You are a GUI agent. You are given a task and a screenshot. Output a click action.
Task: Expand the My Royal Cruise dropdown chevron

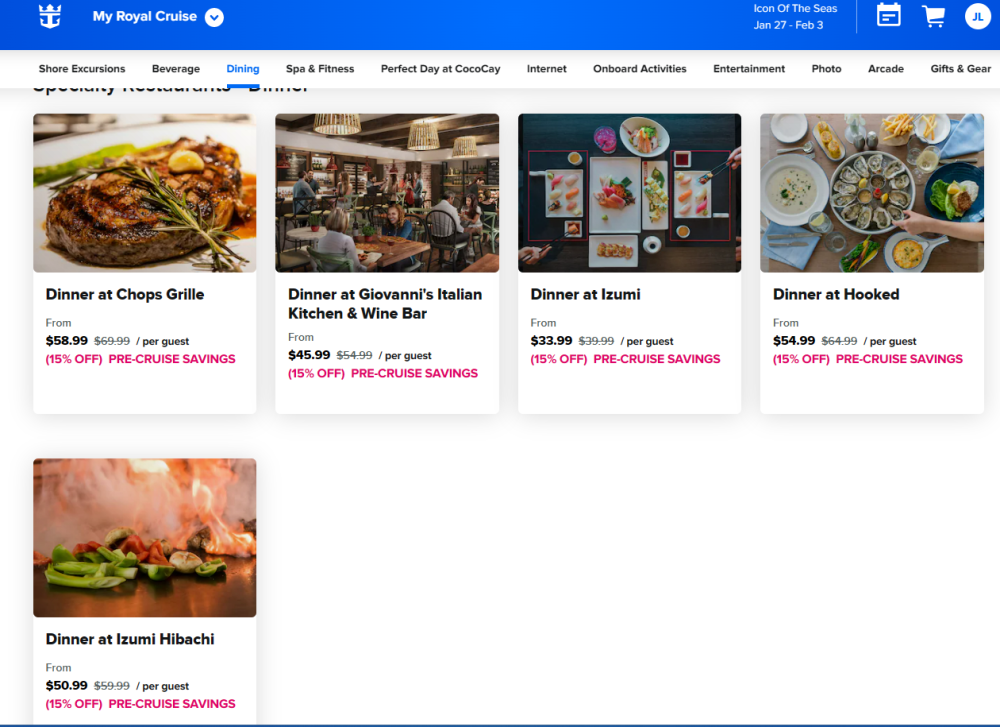214,17
